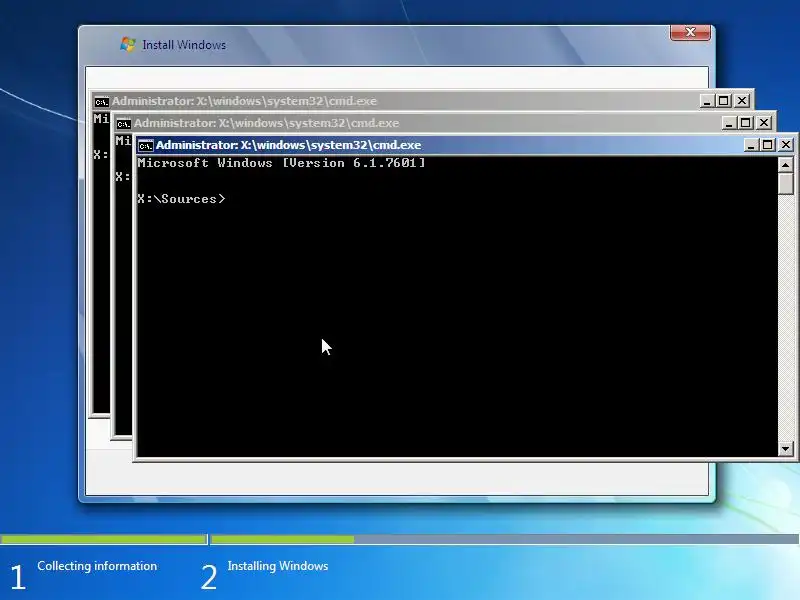Click the Windows flag icon beside Install Windows

click(128, 44)
